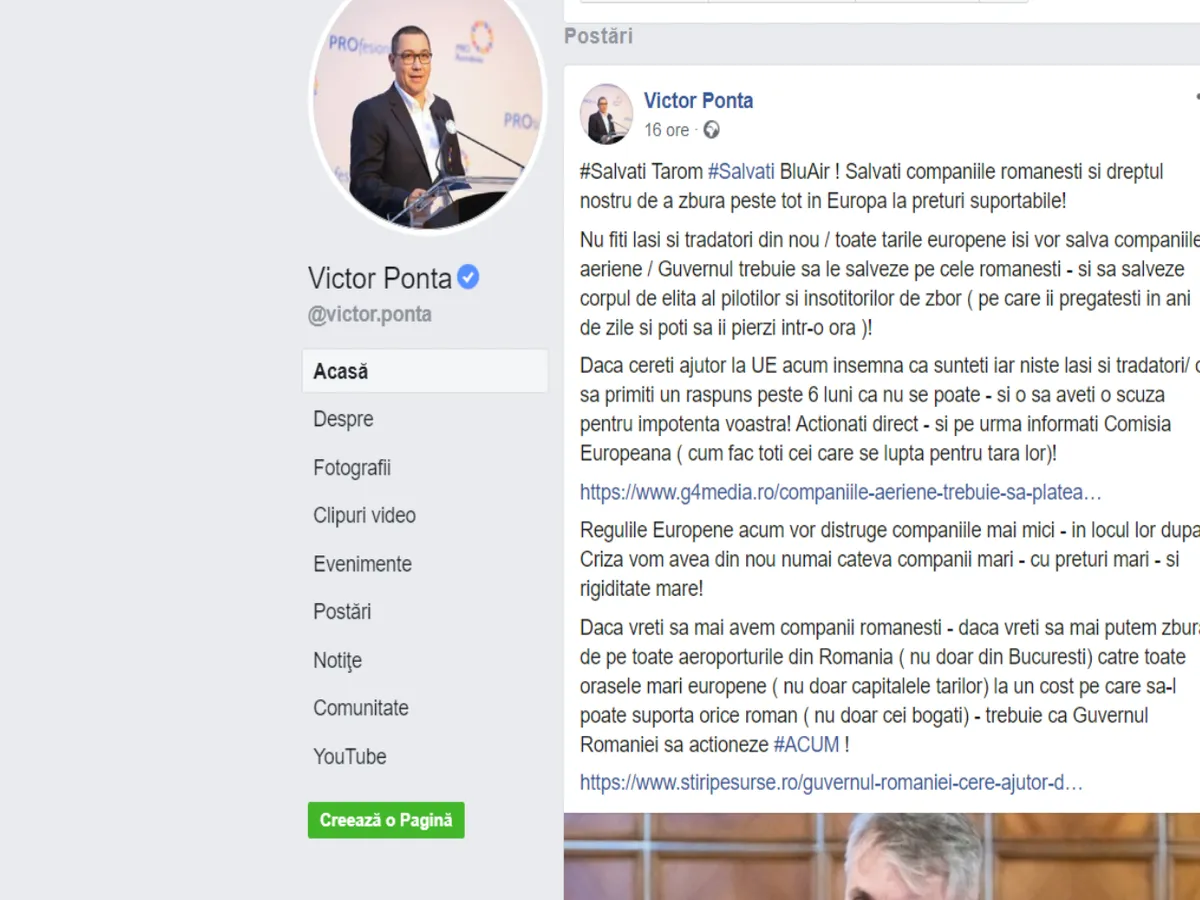Open Clipuri video section

[364, 516]
